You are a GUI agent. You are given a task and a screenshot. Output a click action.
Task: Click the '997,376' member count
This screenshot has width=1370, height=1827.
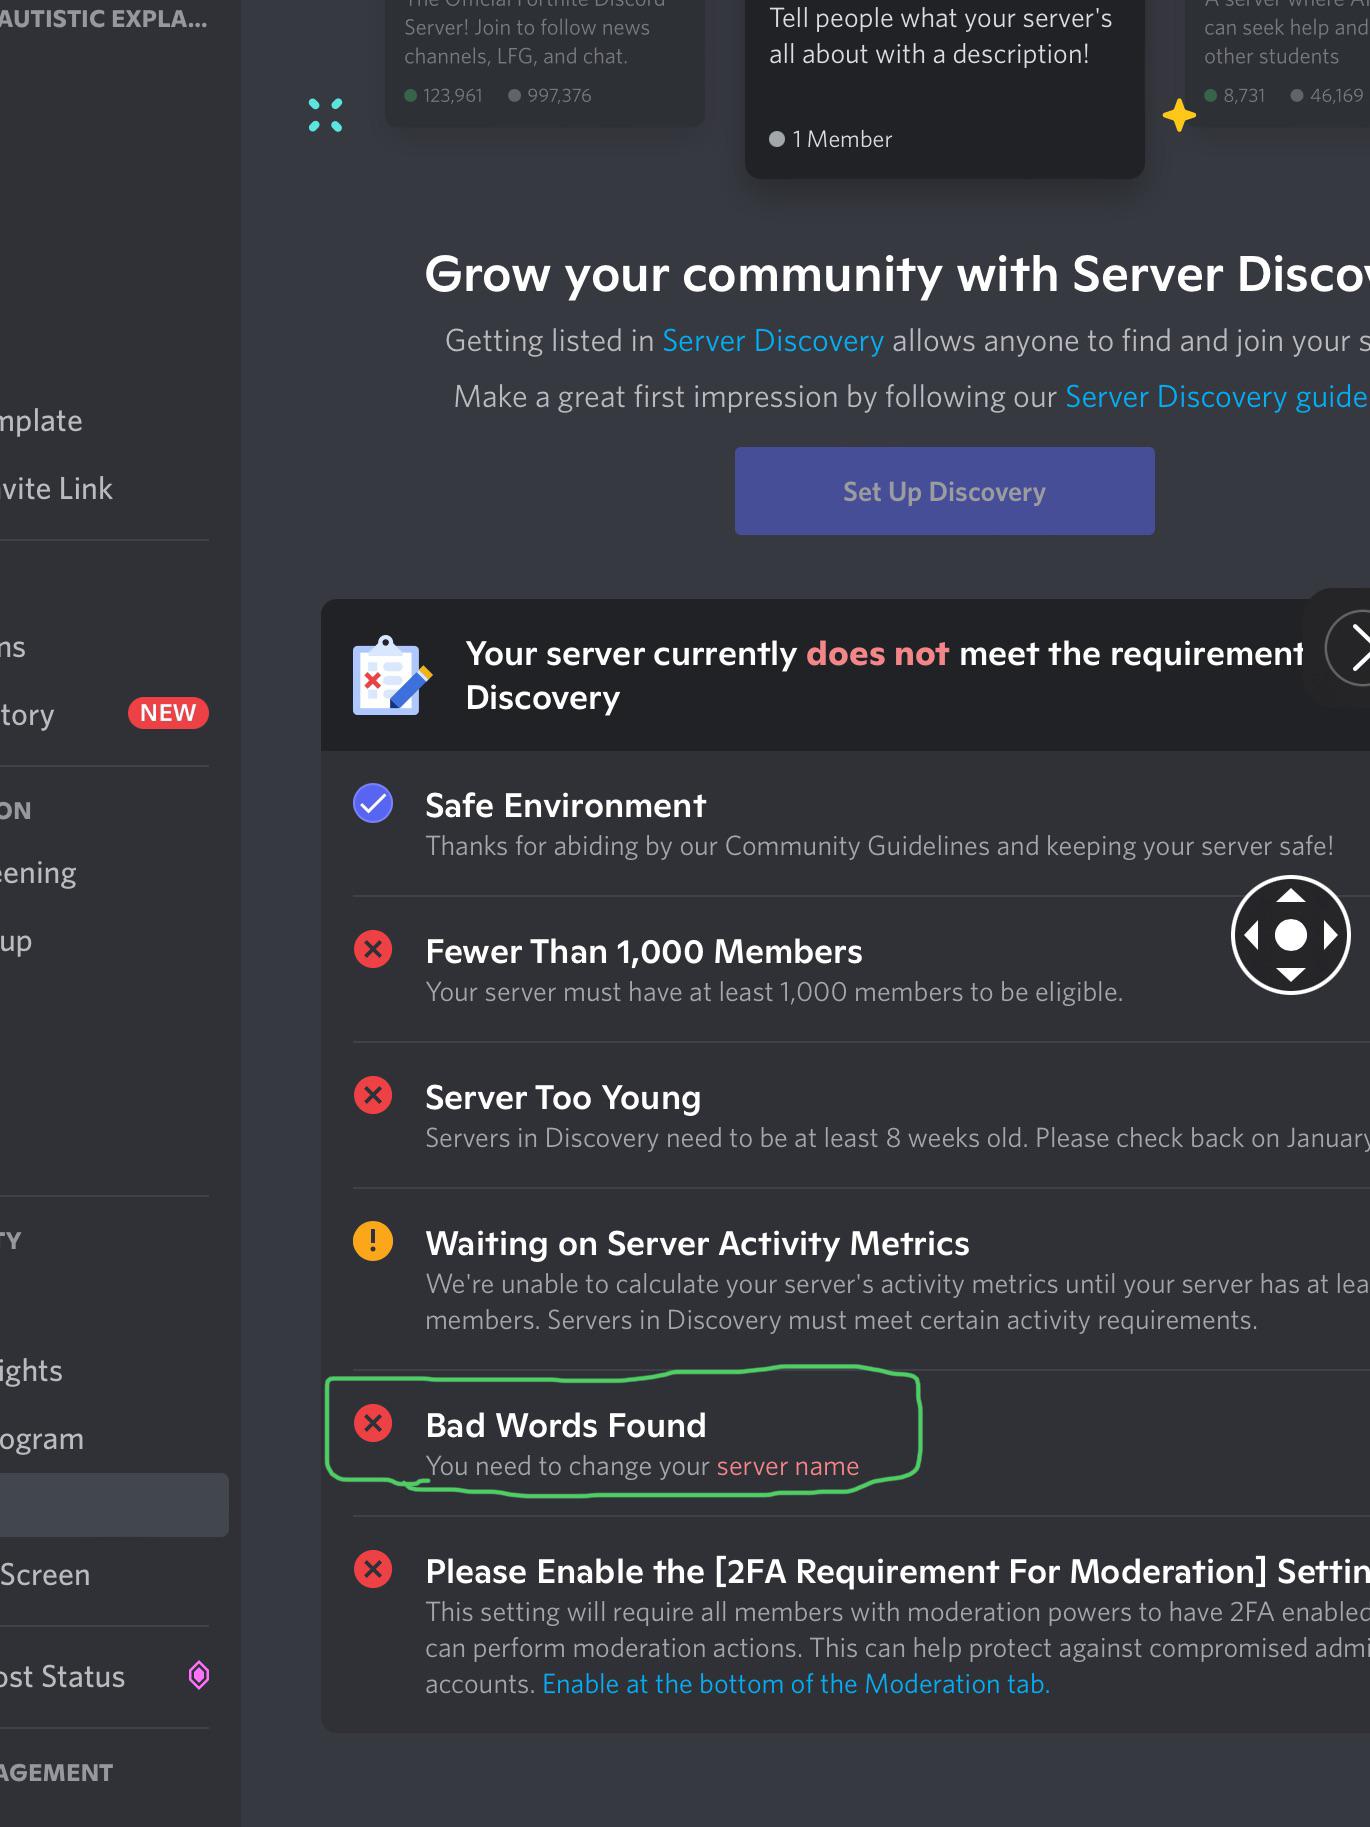559,95
